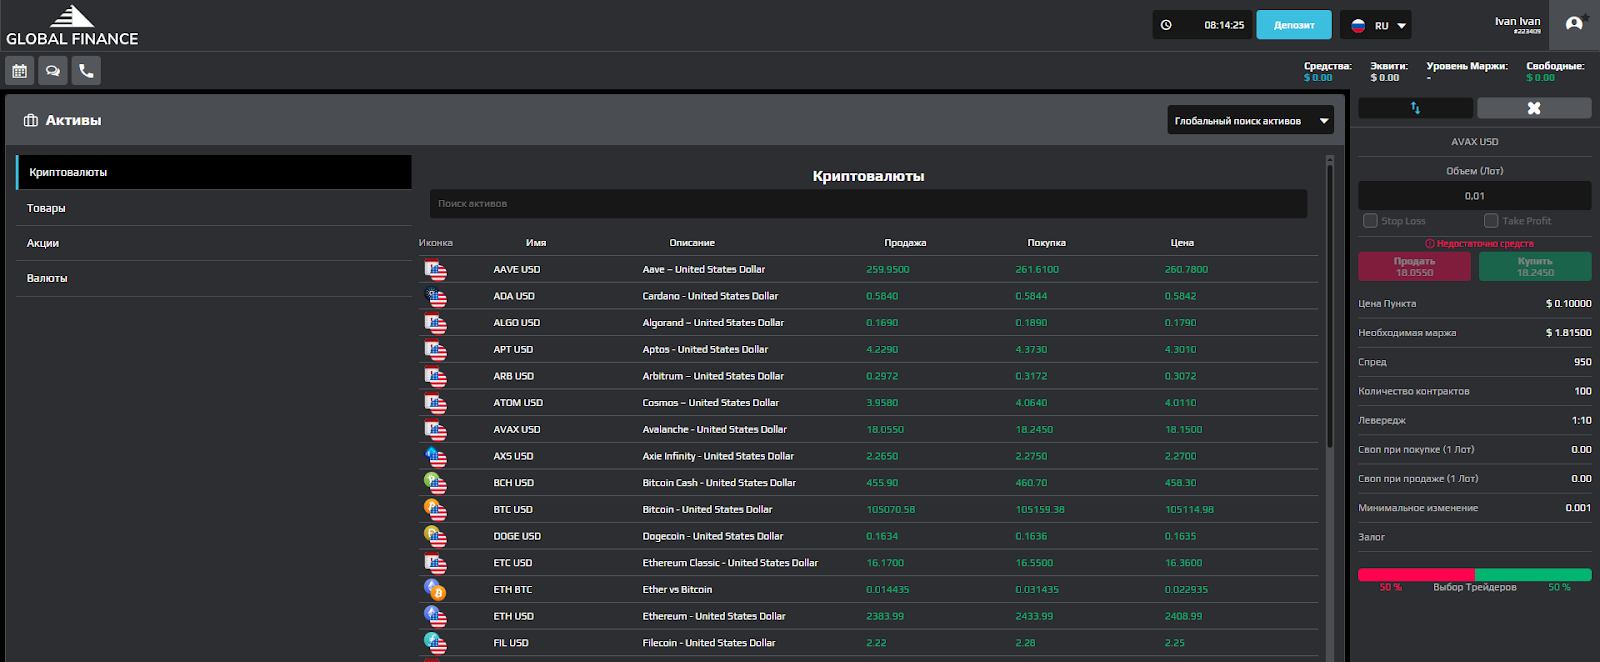Click the DOGE USD coin icon
The image size is (1600, 662).
435,537
